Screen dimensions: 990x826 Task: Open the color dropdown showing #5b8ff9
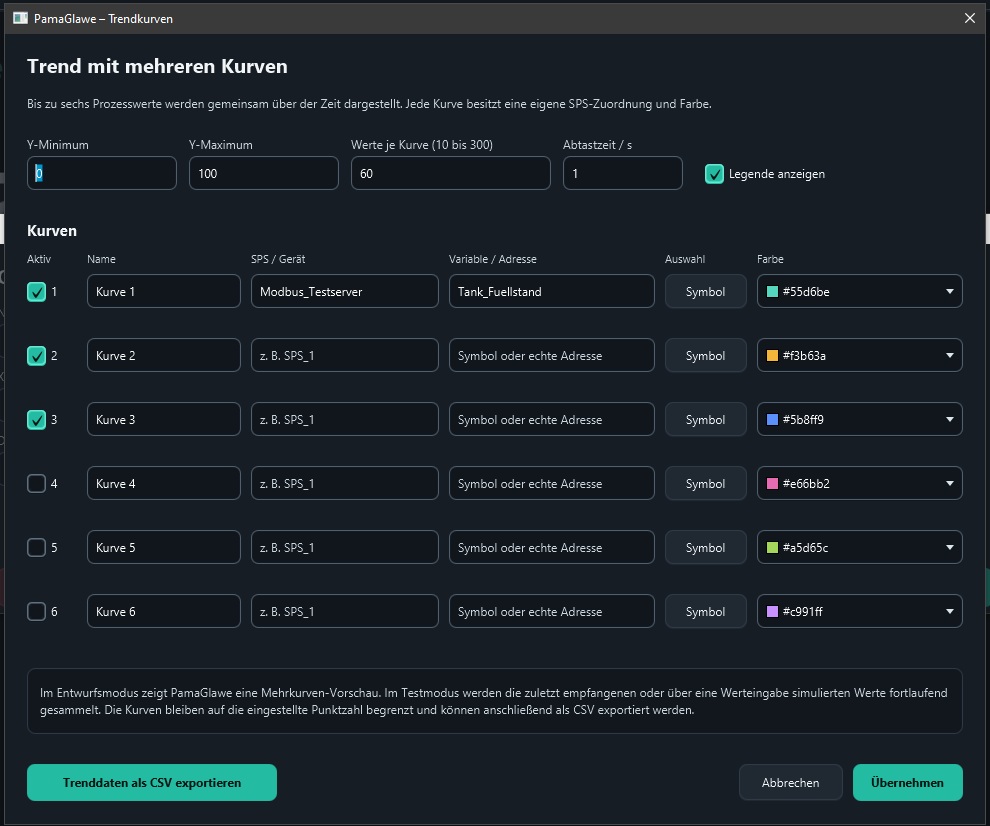pyautogui.click(x=859, y=419)
